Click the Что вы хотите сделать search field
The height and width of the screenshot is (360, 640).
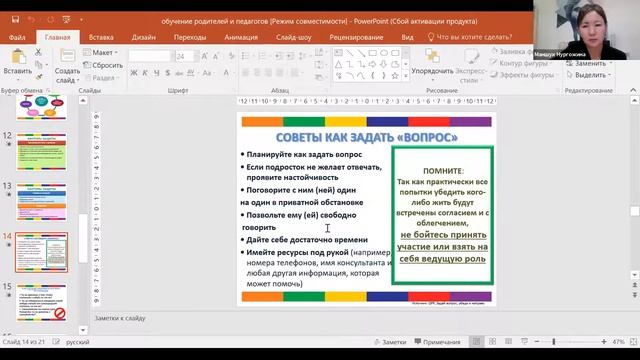[x=470, y=37]
